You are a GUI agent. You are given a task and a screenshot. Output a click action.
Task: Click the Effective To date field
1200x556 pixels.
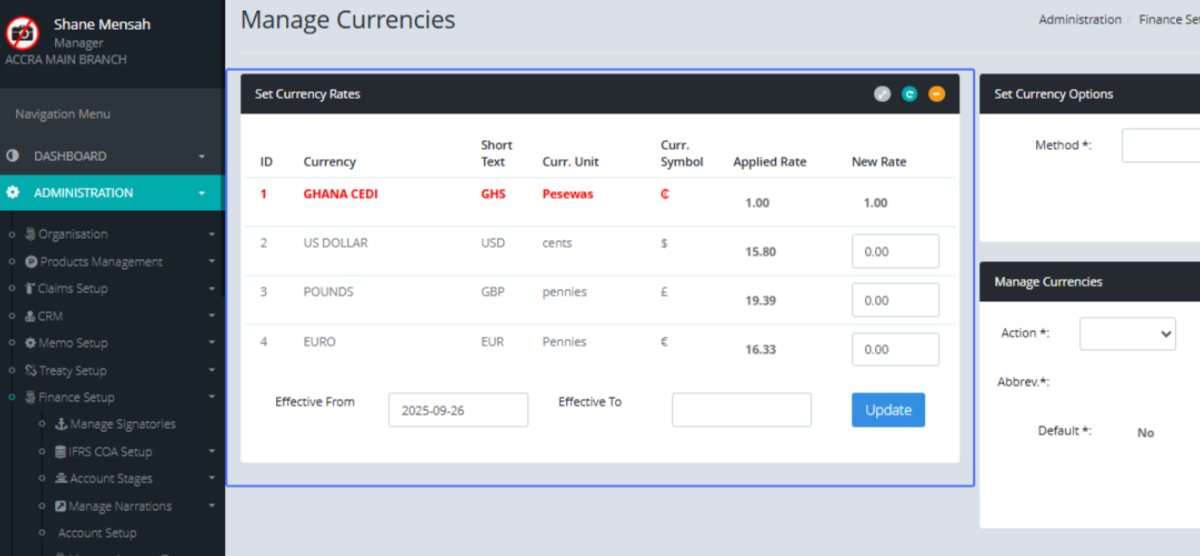741,410
